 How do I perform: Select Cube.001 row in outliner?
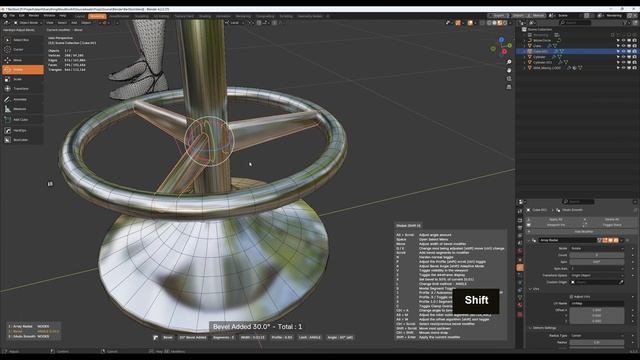[x=577, y=51]
